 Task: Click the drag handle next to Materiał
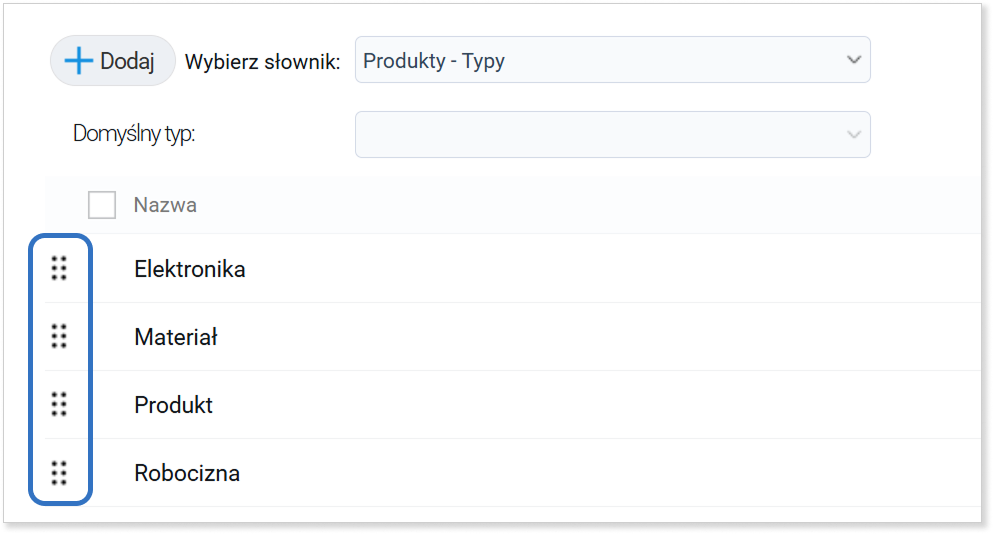59,336
